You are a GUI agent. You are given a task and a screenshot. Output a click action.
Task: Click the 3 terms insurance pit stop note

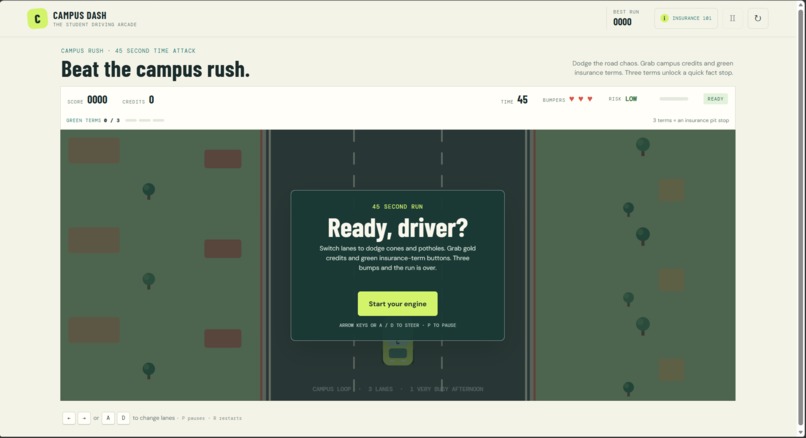pyautogui.click(x=691, y=120)
